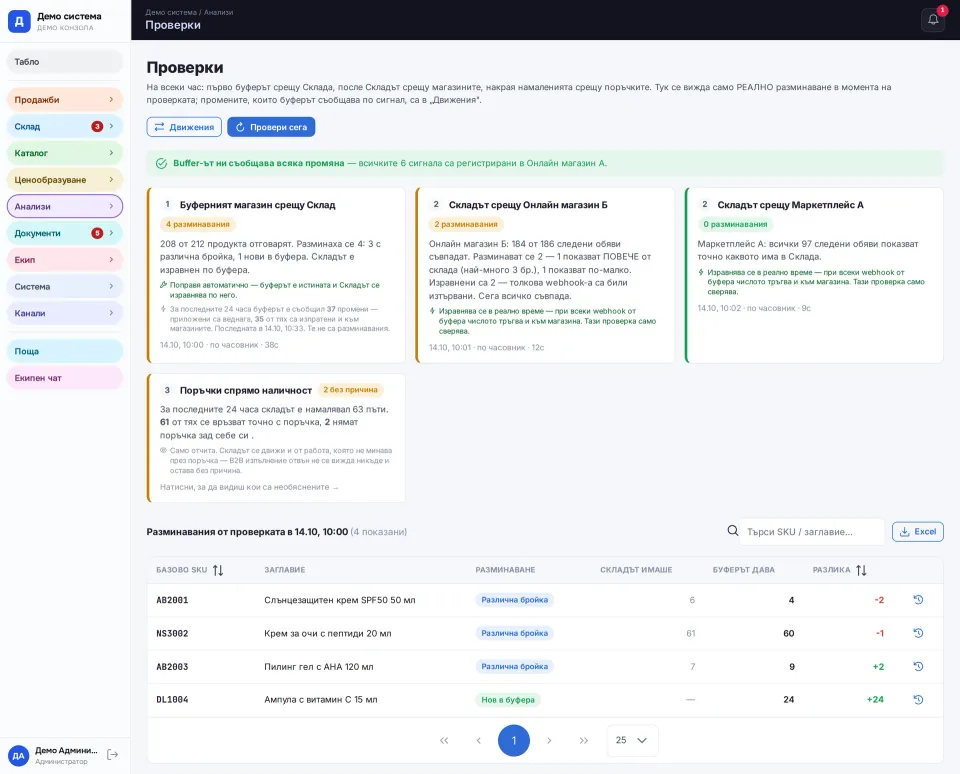This screenshot has height=774, width=960.
Task: Expand the Продажби menu chevron
Action: pos(111,99)
